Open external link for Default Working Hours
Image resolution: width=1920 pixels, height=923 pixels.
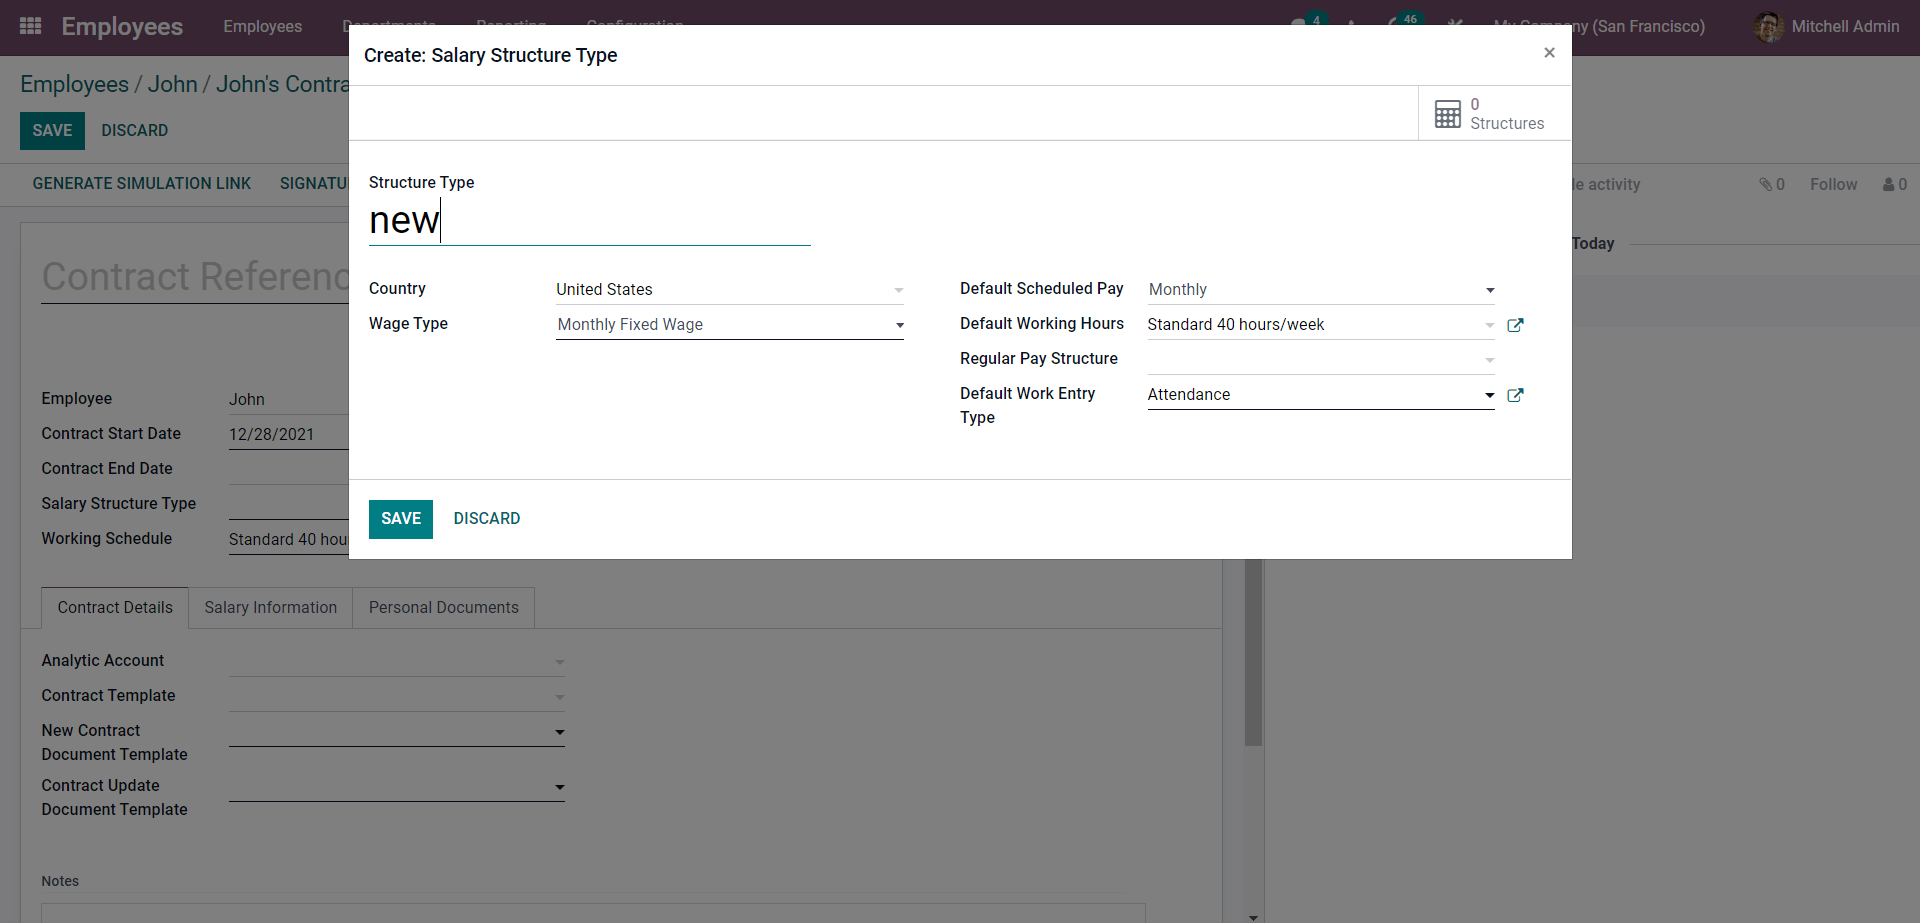point(1515,325)
